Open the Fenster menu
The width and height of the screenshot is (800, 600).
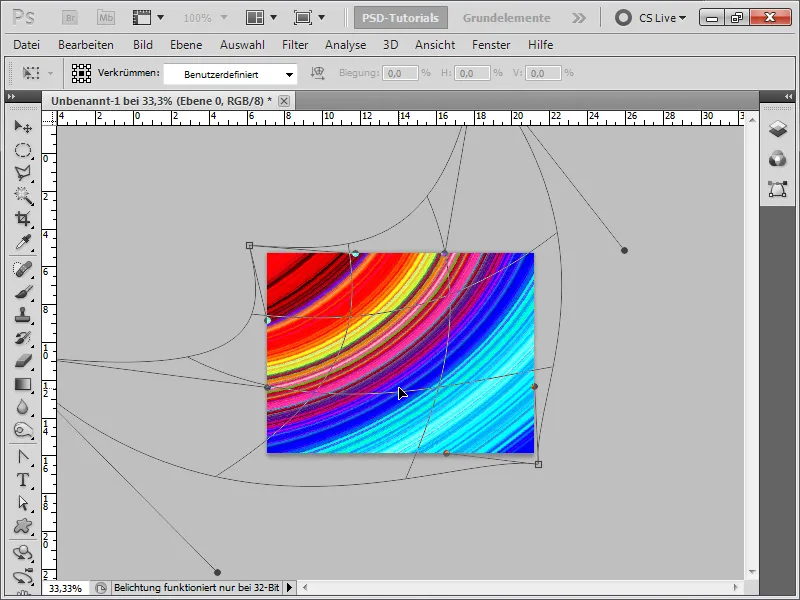[x=491, y=45]
